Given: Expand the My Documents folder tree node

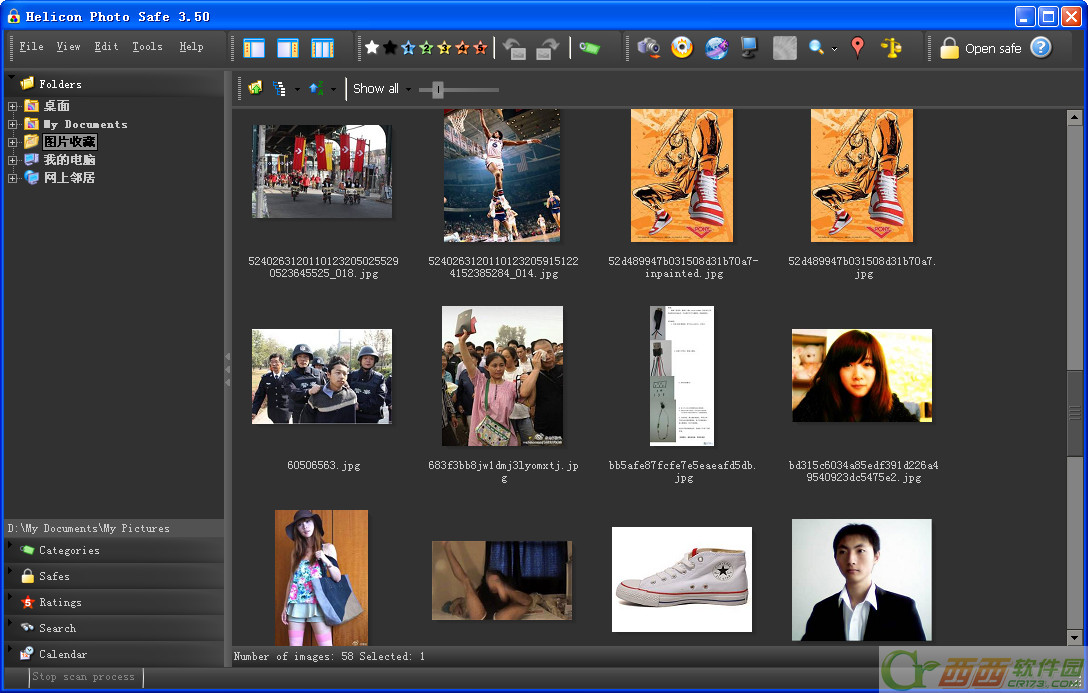Looking at the screenshot, I should (x=12, y=124).
